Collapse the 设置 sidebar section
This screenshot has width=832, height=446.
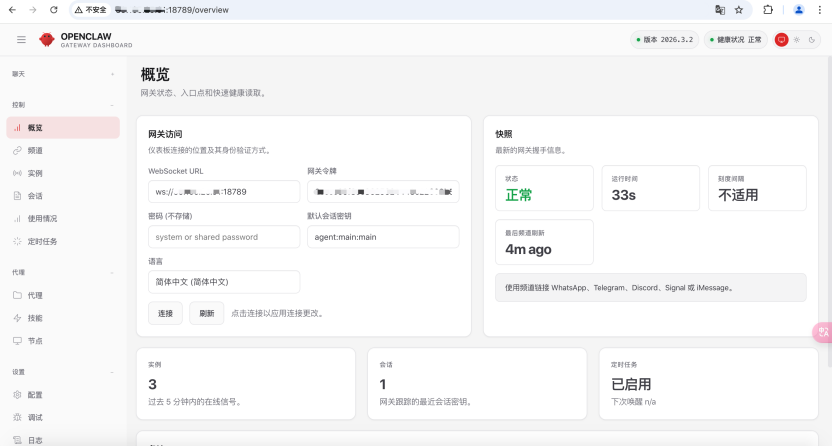pyautogui.click(x=63, y=372)
